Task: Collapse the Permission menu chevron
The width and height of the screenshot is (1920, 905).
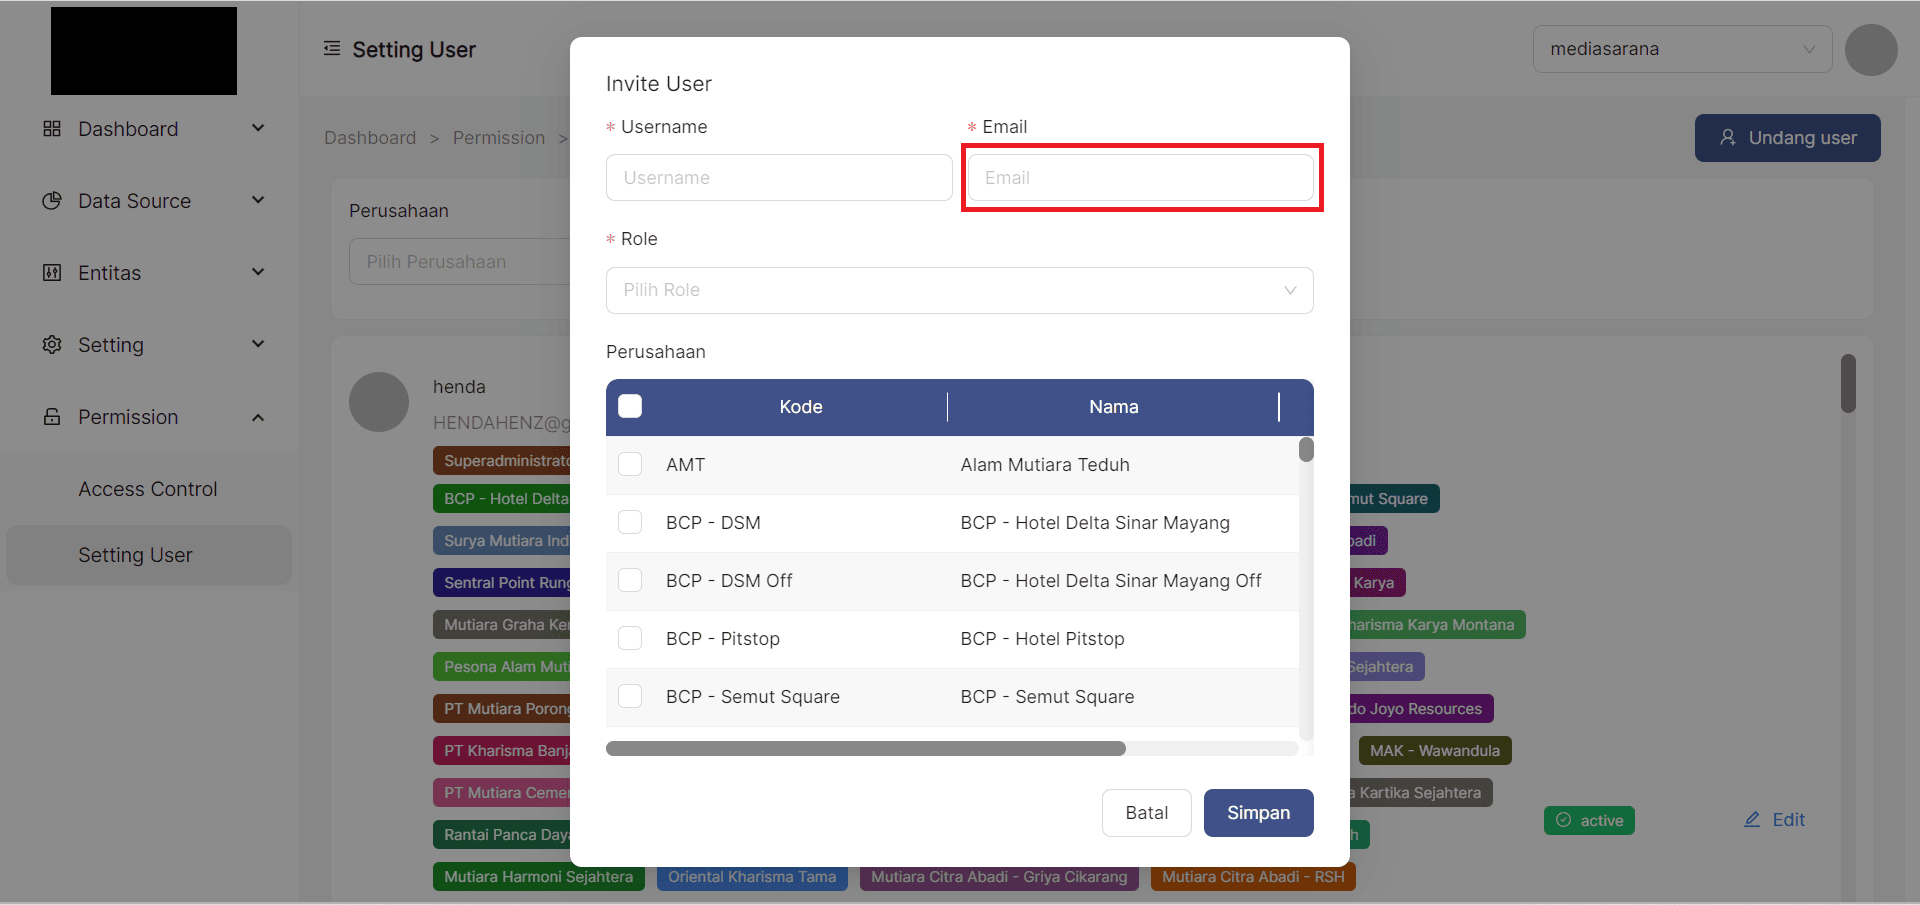Action: [x=258, y=417]
